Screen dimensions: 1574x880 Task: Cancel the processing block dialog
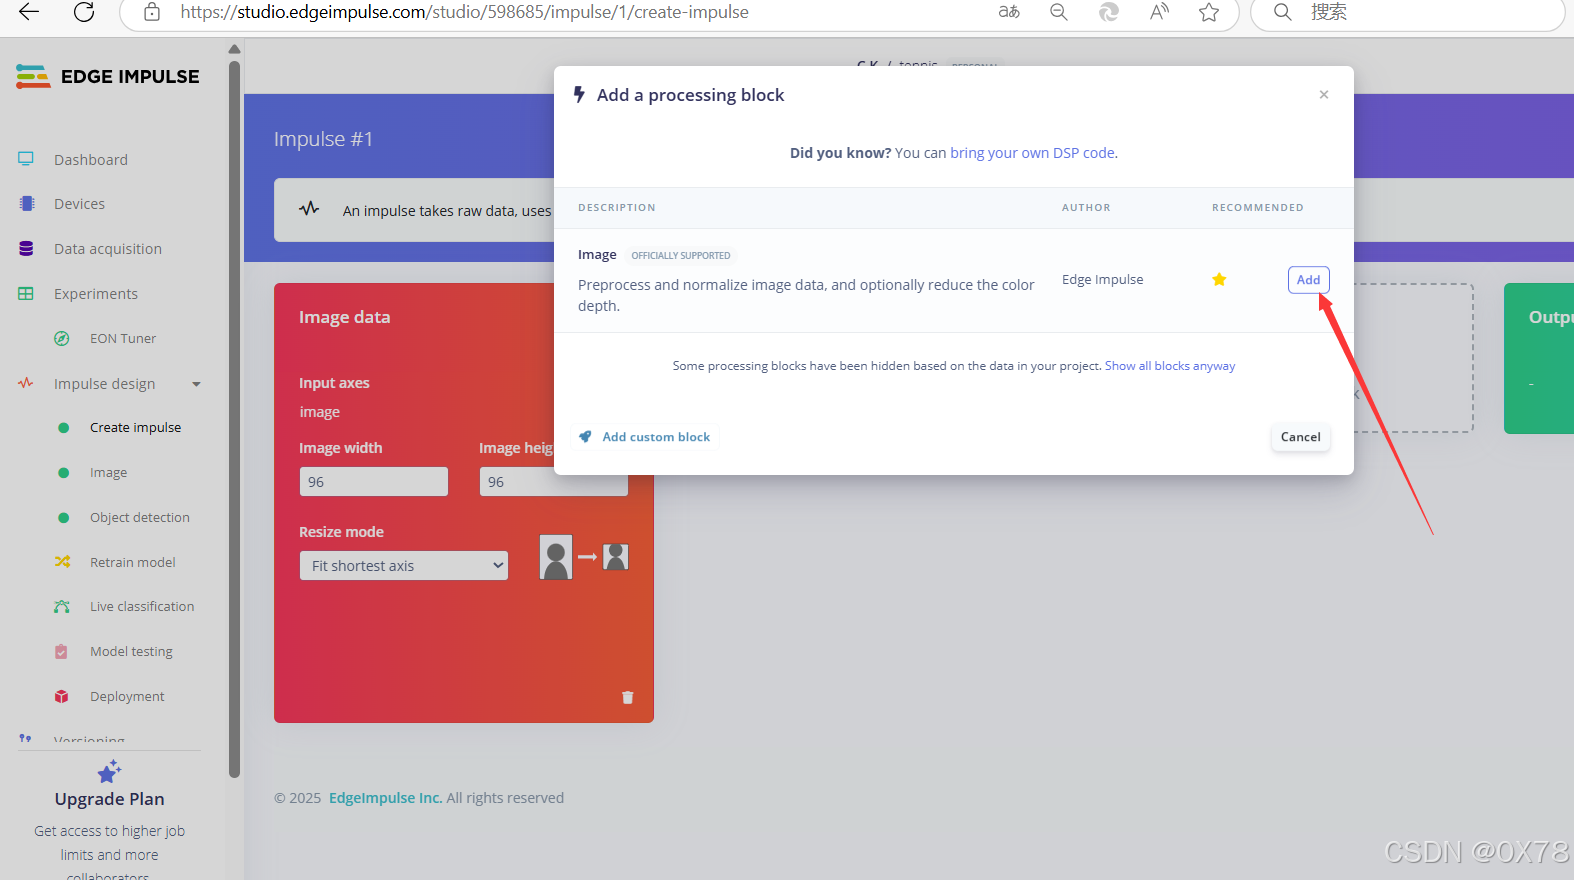pyautogui.click(x=1300, y=437)
